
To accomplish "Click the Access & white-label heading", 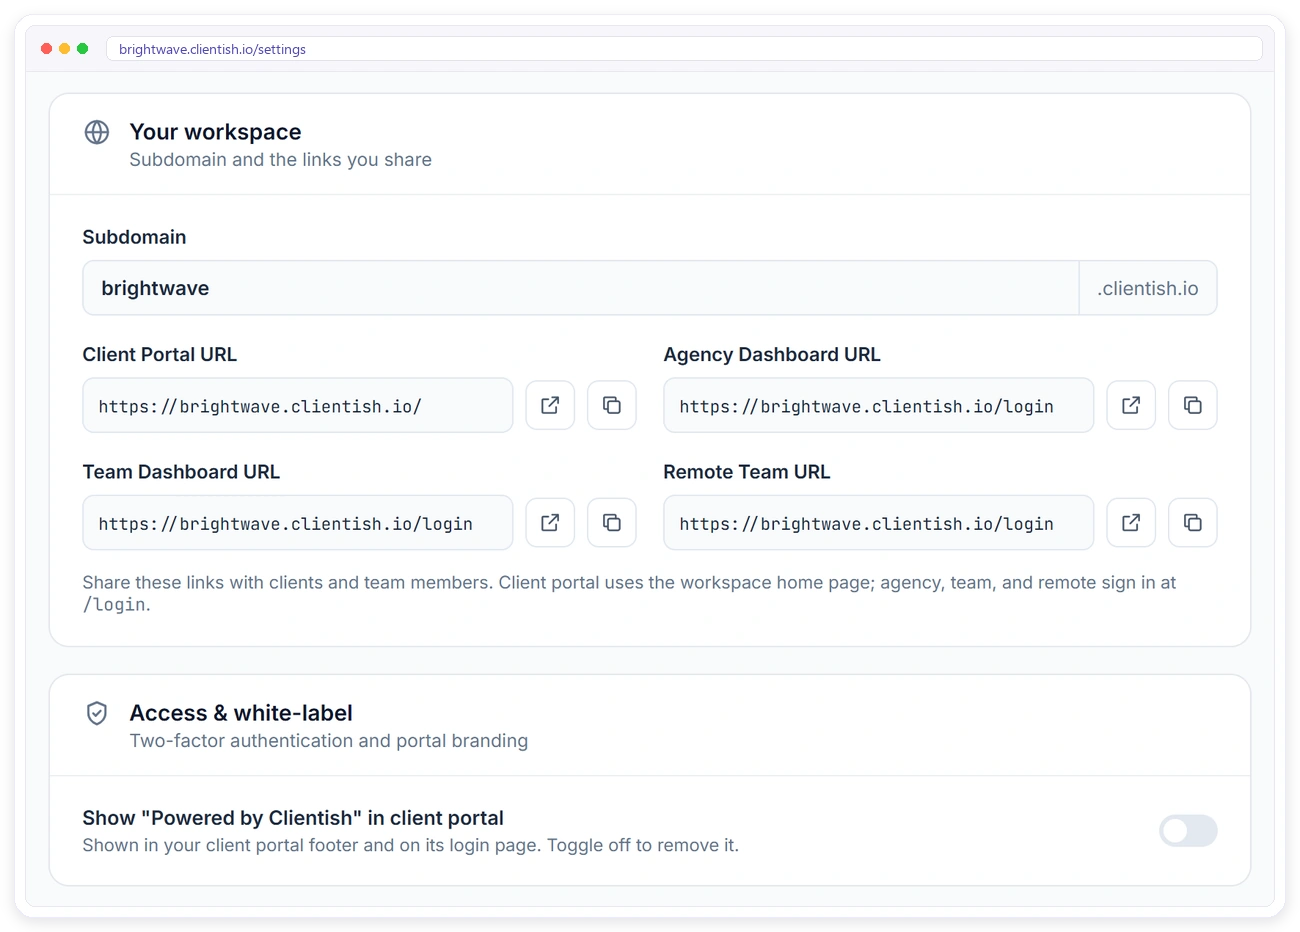I will click(x=241, y=713).
